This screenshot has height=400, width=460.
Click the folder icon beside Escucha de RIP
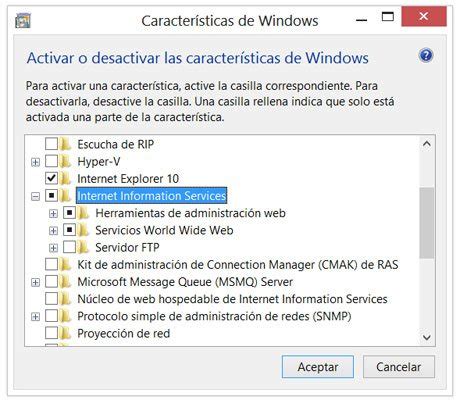(66, 144)
